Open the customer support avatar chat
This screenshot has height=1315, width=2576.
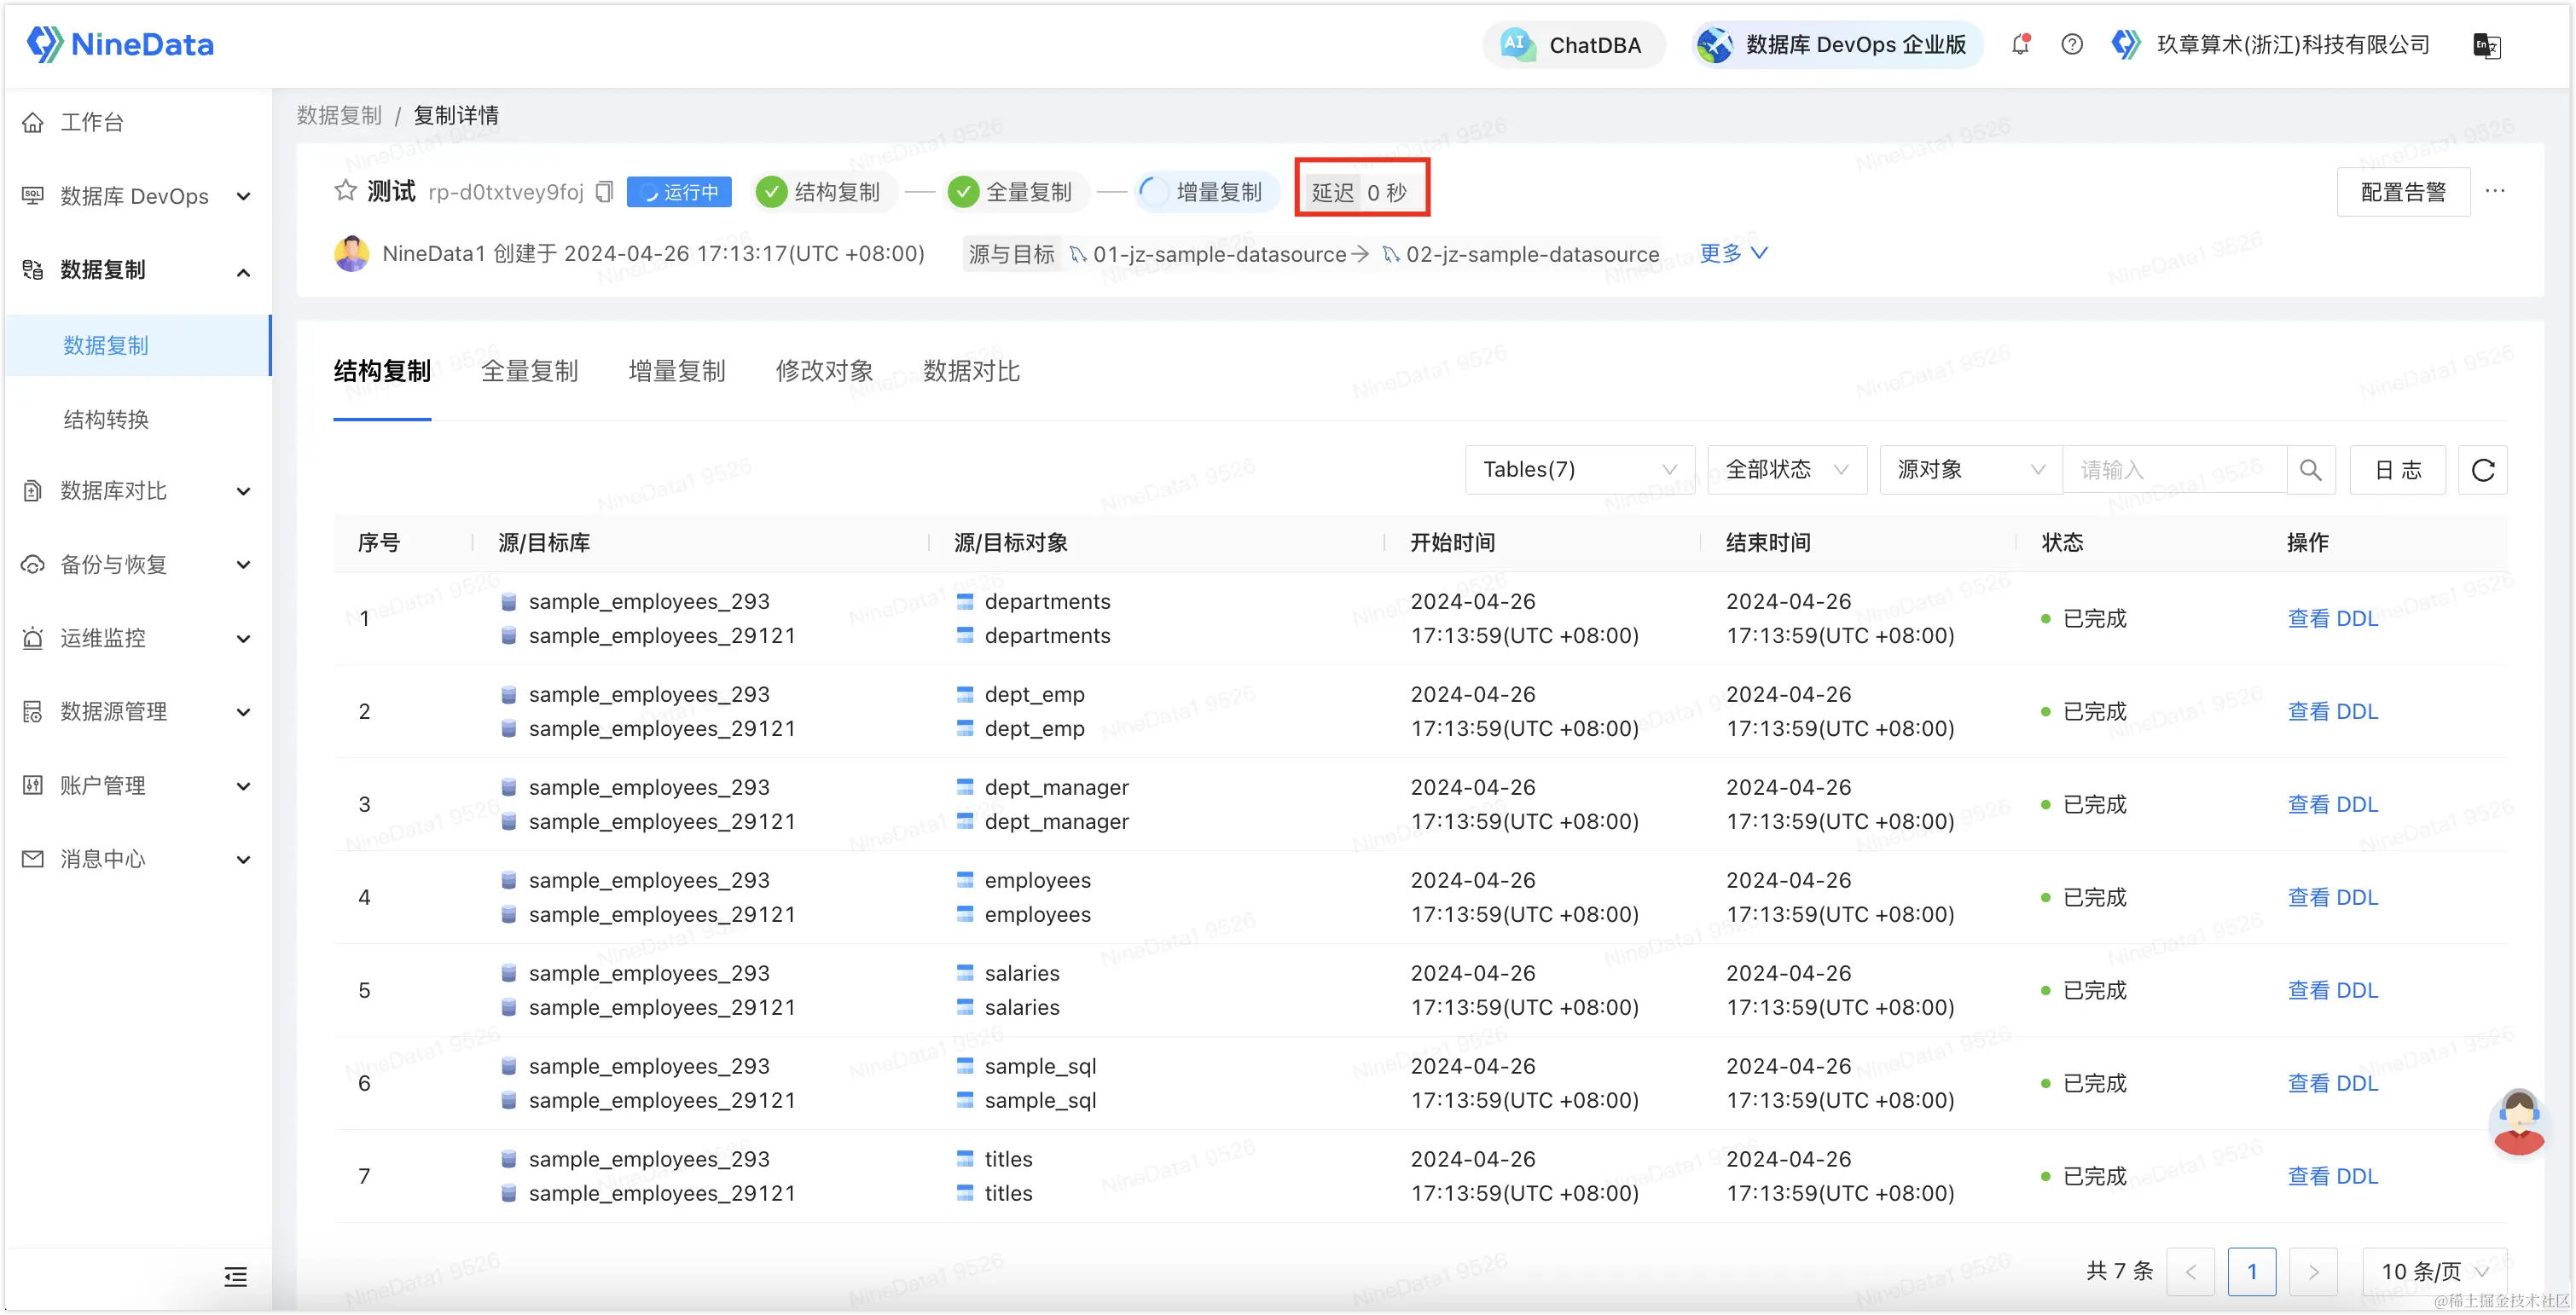tap(2518, 1123)
